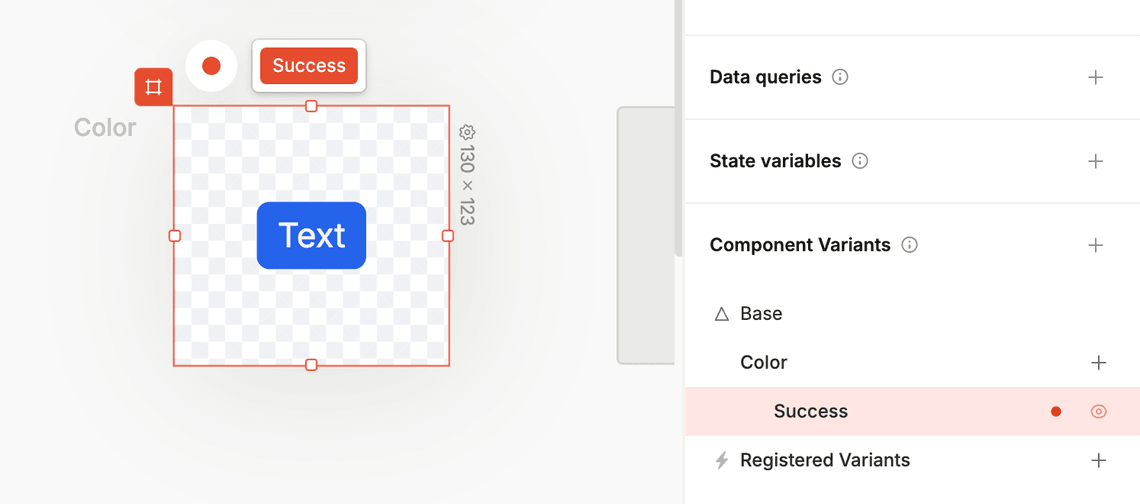Add a new Component Variant group

coord(1096,245)
